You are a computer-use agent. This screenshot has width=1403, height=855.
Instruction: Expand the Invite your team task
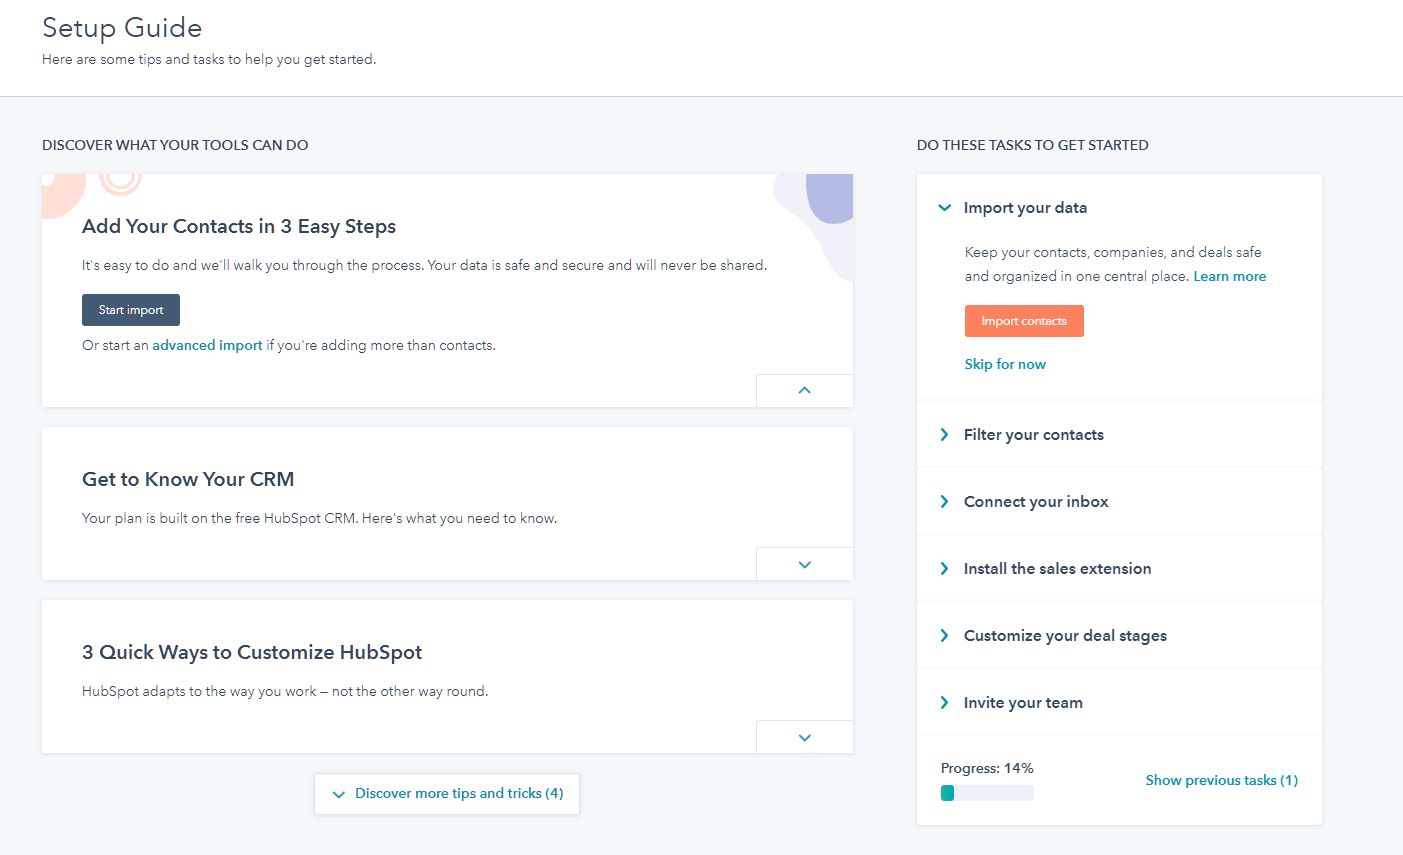(x=1119, y=703)
